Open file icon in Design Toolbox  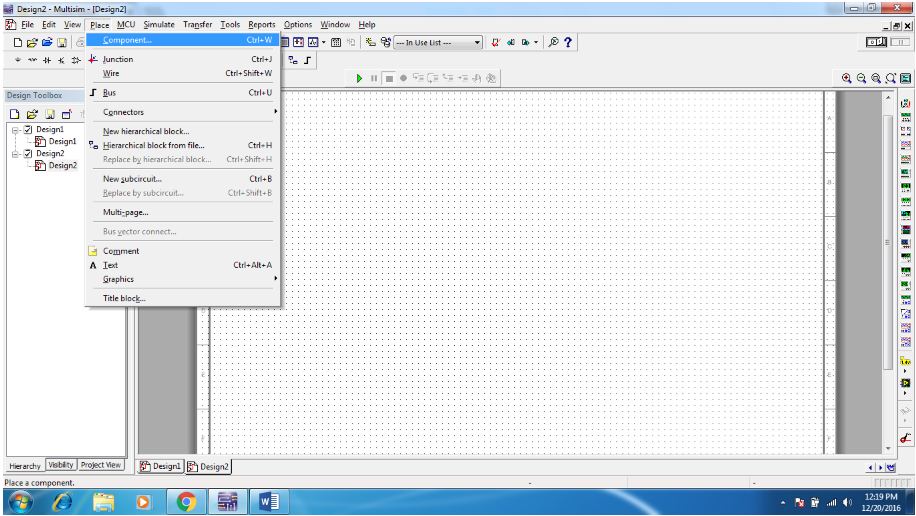[x=32, y=114]
